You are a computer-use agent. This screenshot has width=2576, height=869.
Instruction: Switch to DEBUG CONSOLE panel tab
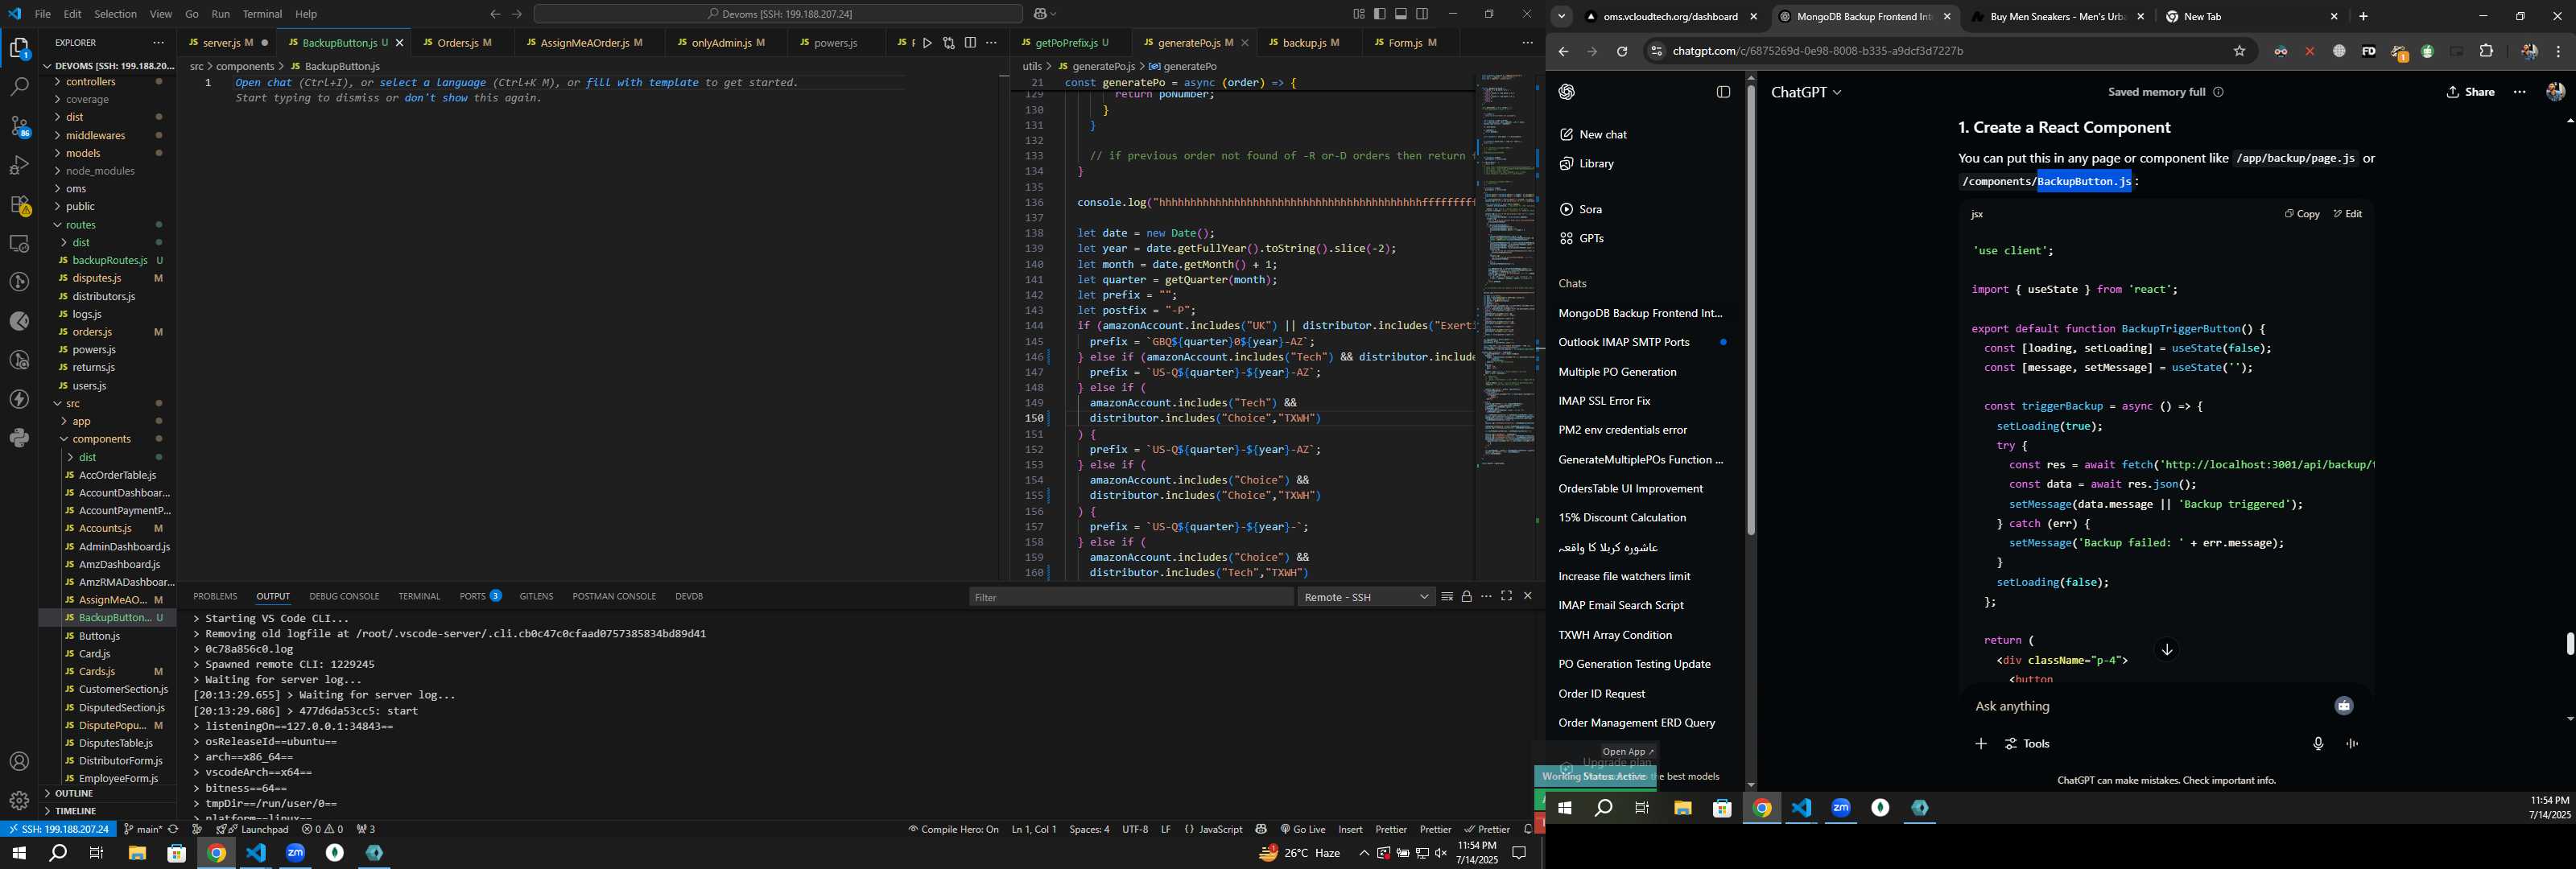344,596
